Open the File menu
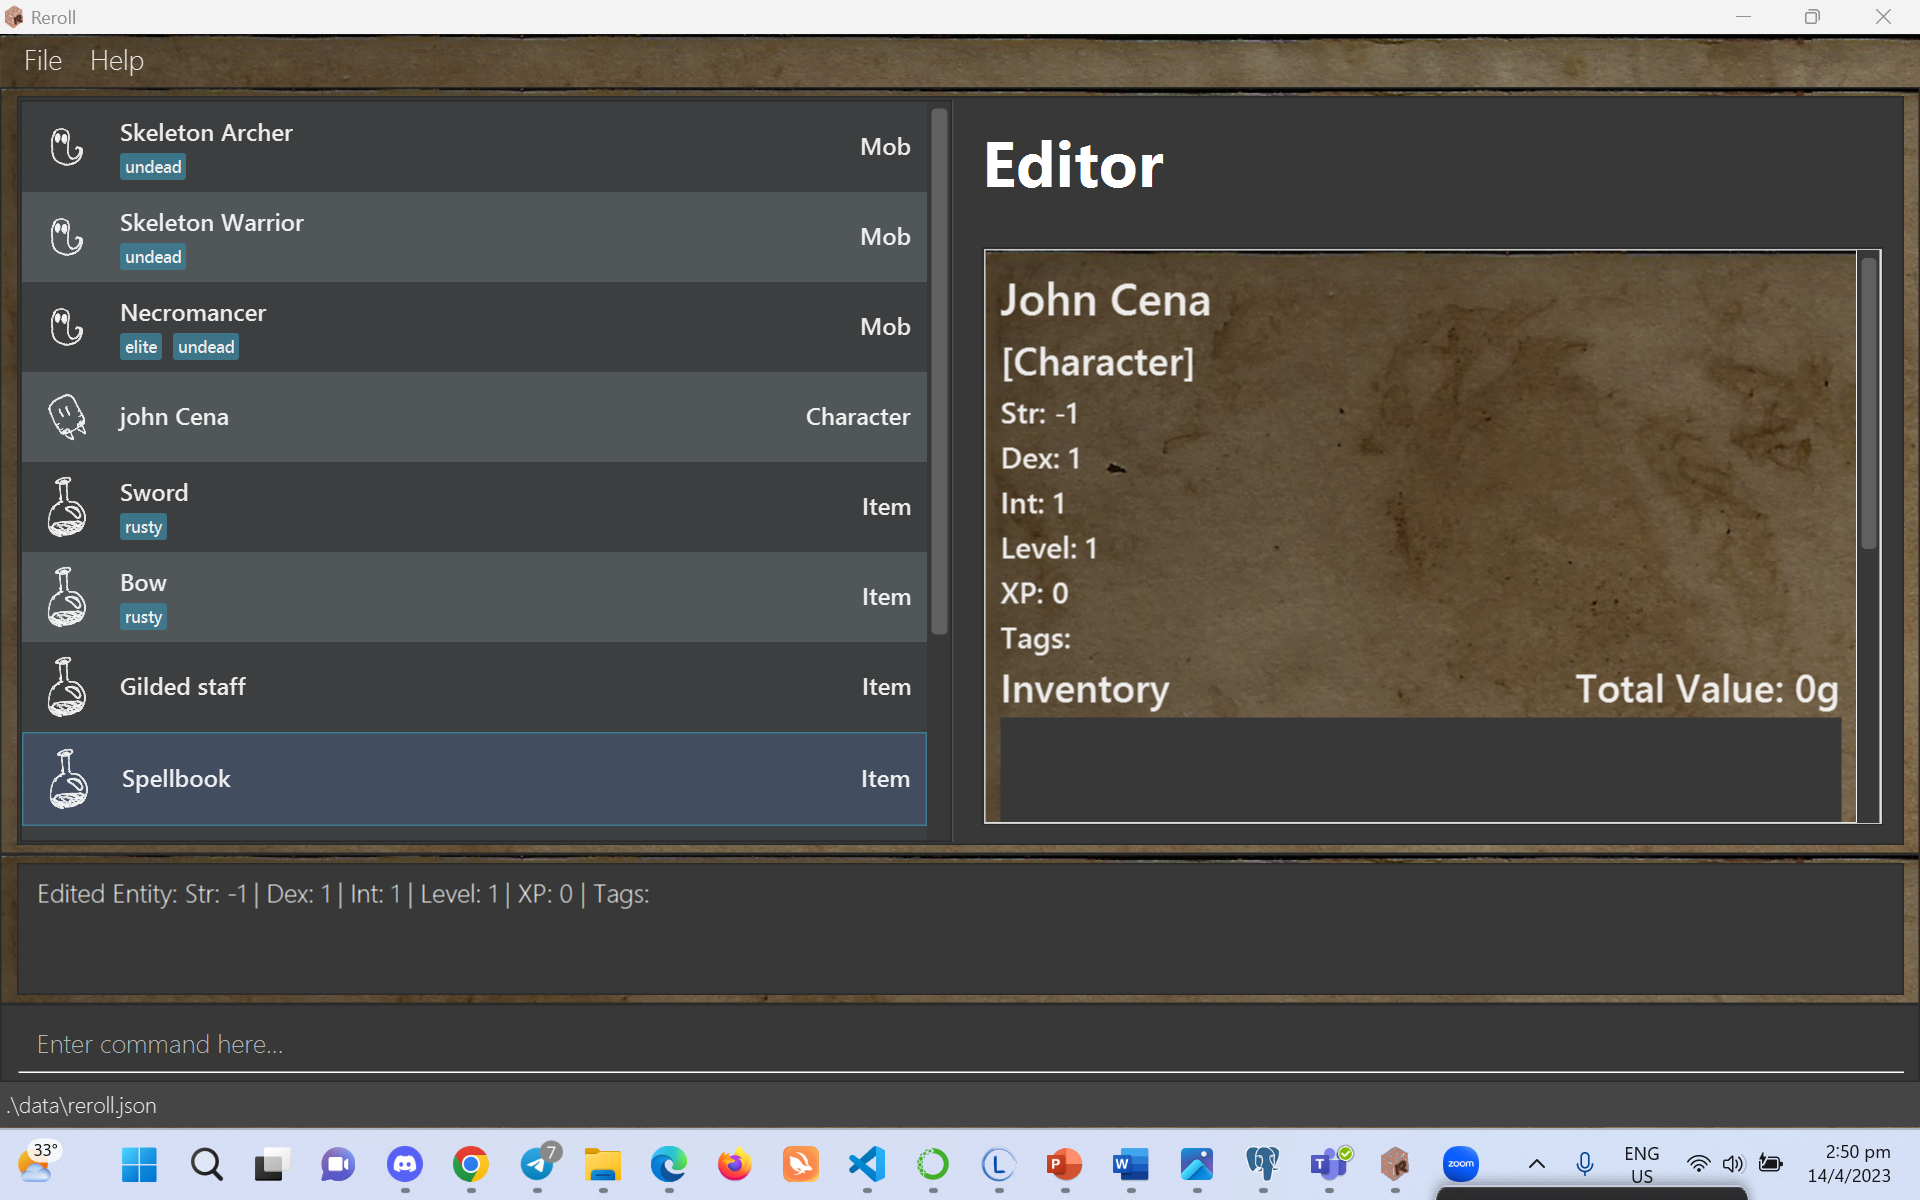Viewport: 1920px width, 1200px height. [x=43, y=61]
